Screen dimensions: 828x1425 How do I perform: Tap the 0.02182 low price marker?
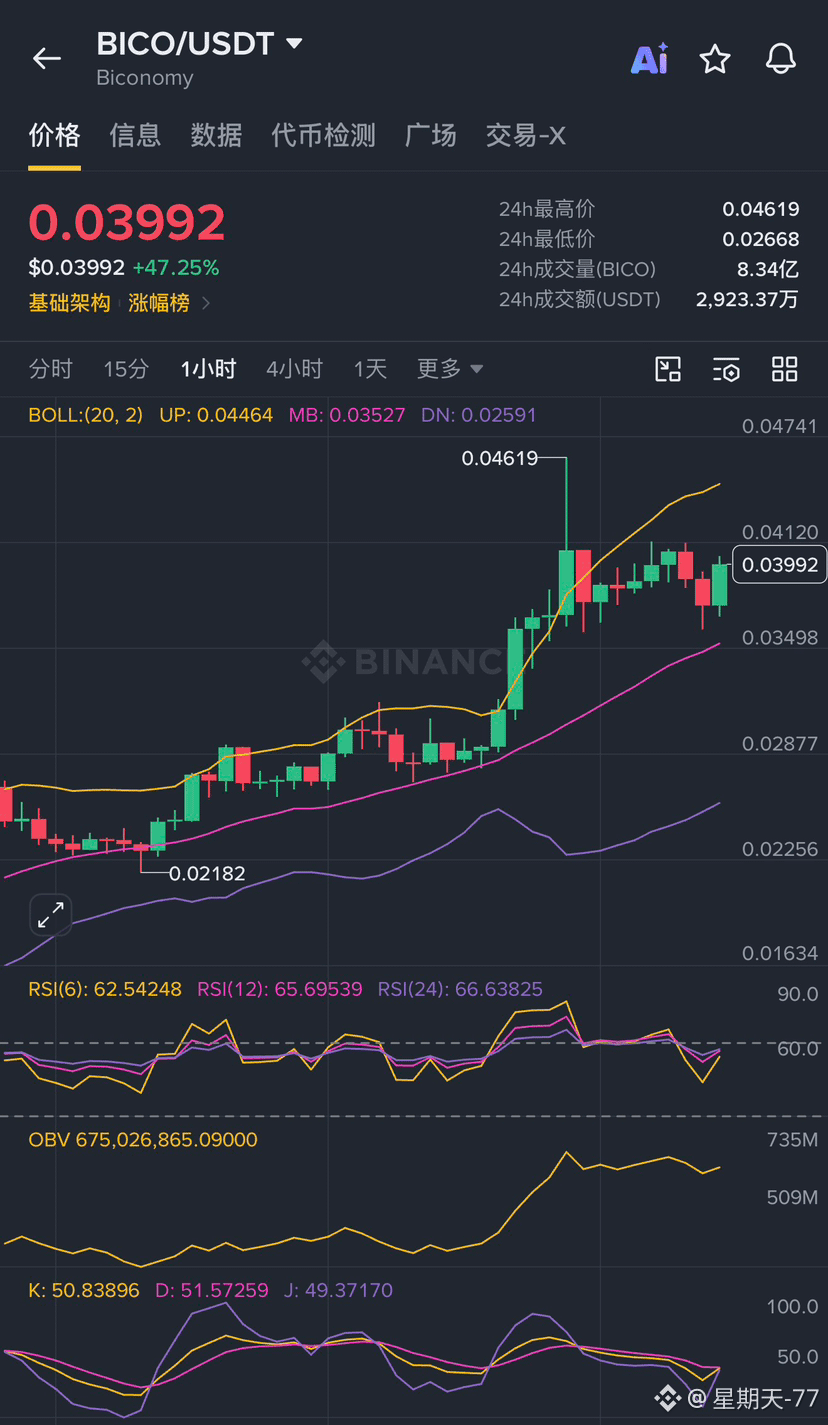point(207,874)
